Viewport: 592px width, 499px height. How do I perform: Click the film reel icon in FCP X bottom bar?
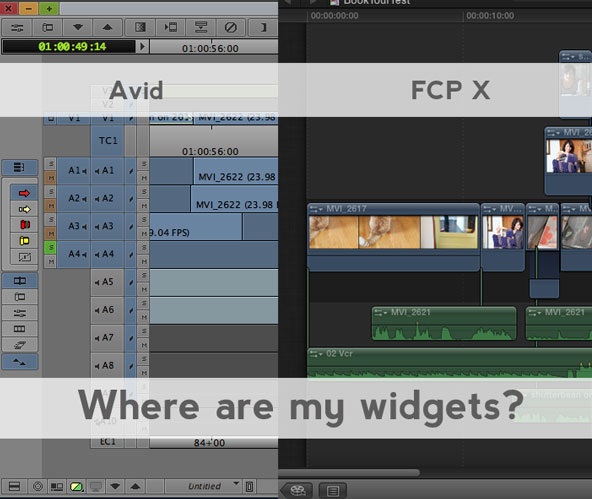[298, 491]
